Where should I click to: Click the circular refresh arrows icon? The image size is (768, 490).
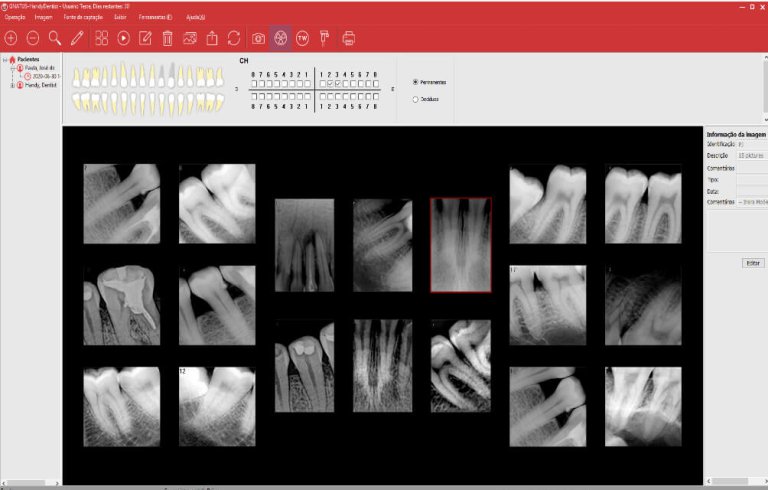(x=233, y=38)
